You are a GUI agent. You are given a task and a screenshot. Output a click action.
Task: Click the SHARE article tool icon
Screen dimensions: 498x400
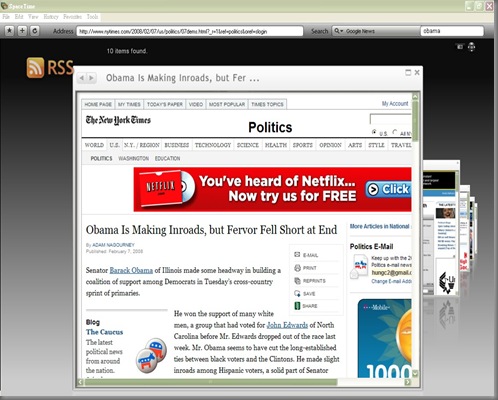coord(297,306)
